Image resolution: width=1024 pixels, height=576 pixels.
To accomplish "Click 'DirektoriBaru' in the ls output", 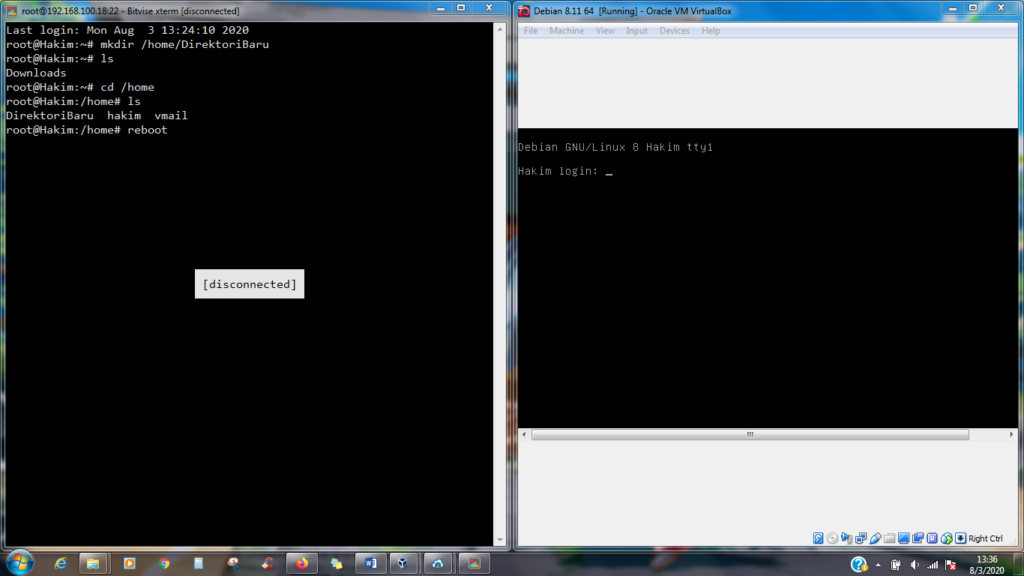I will tap(50, 116).
